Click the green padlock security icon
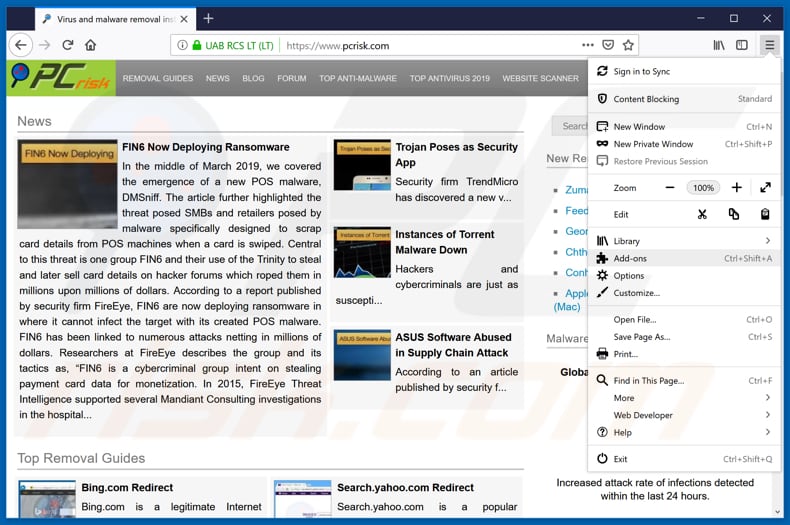790x525 pixels. (197, 45)
